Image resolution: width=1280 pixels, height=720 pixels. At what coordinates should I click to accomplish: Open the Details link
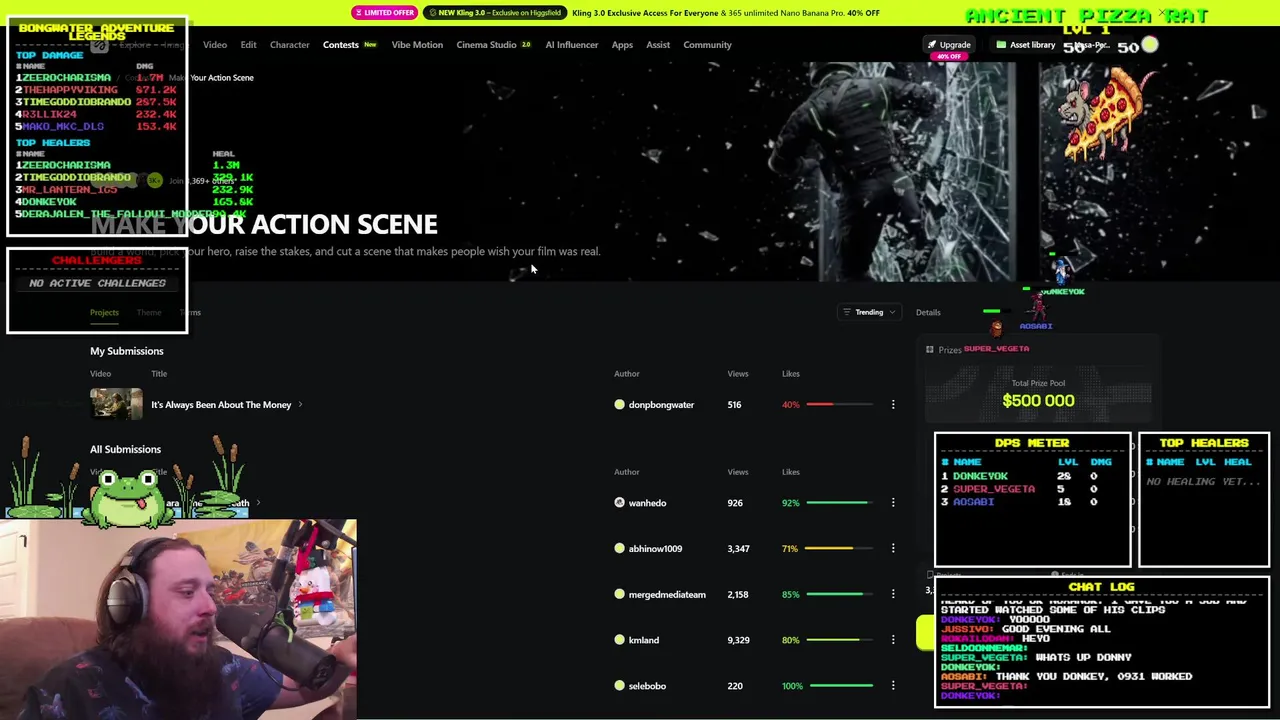(x=928, y=312)
